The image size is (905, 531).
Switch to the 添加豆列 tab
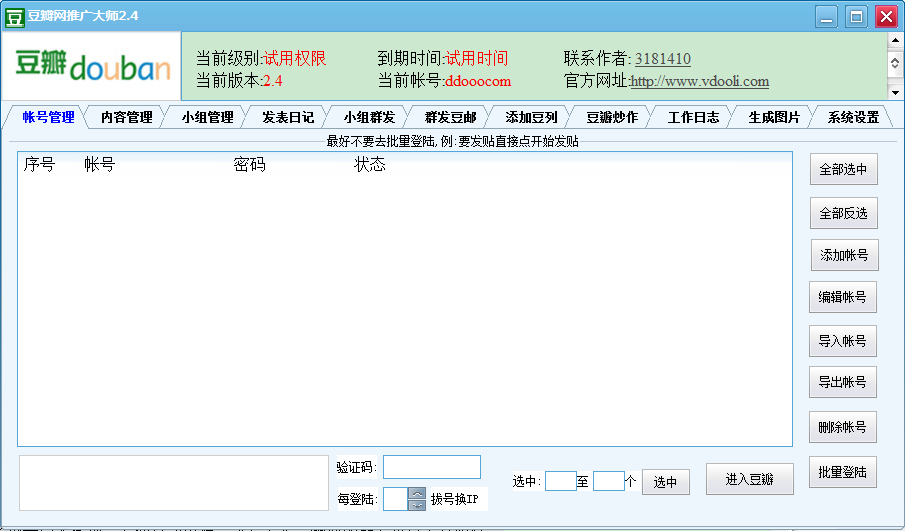[531, 117]
